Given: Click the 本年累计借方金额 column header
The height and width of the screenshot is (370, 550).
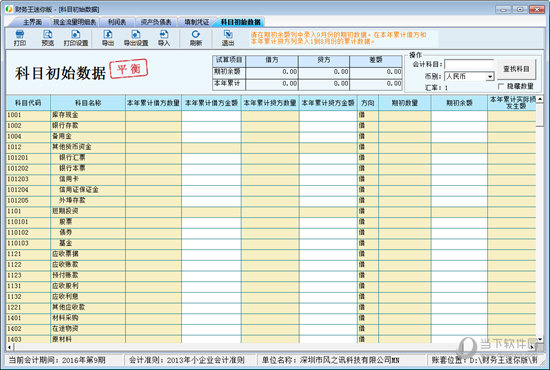Looking at the screenshot, I should pos(212,103).
